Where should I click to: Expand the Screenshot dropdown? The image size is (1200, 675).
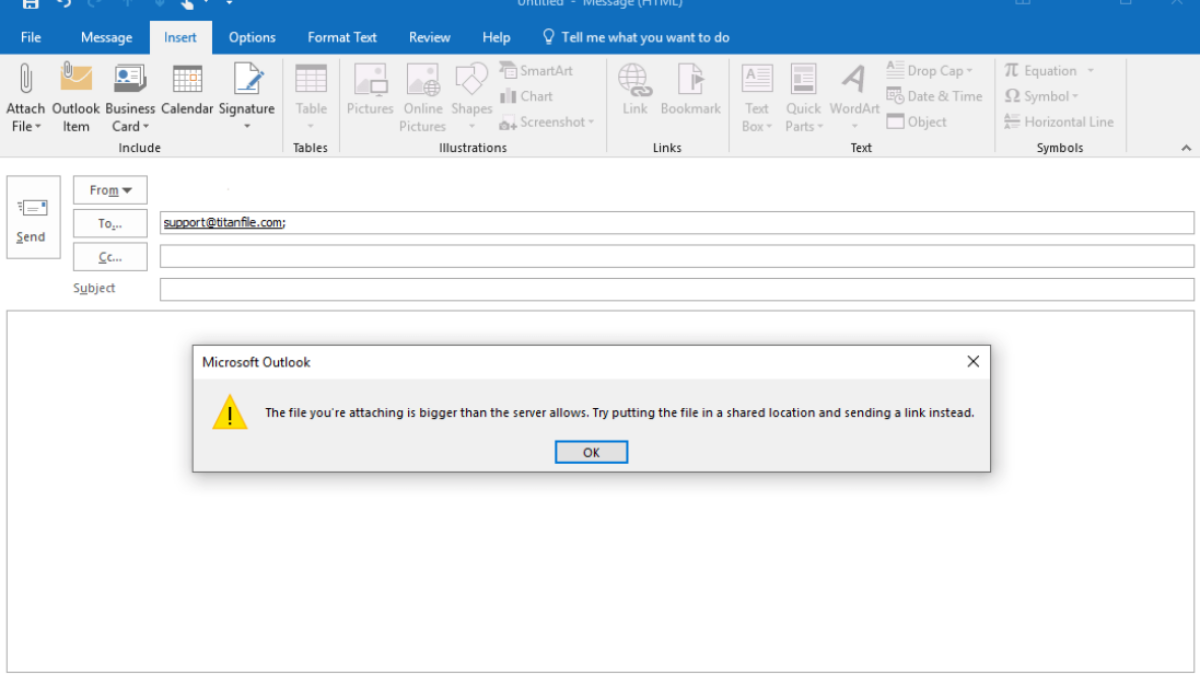[x=591, y=122]
